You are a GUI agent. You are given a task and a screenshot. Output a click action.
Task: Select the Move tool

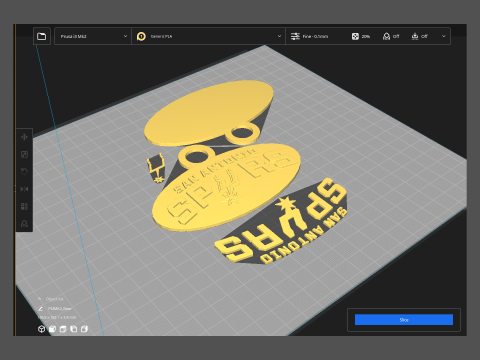pyautogui.click(x=24, y=137)
